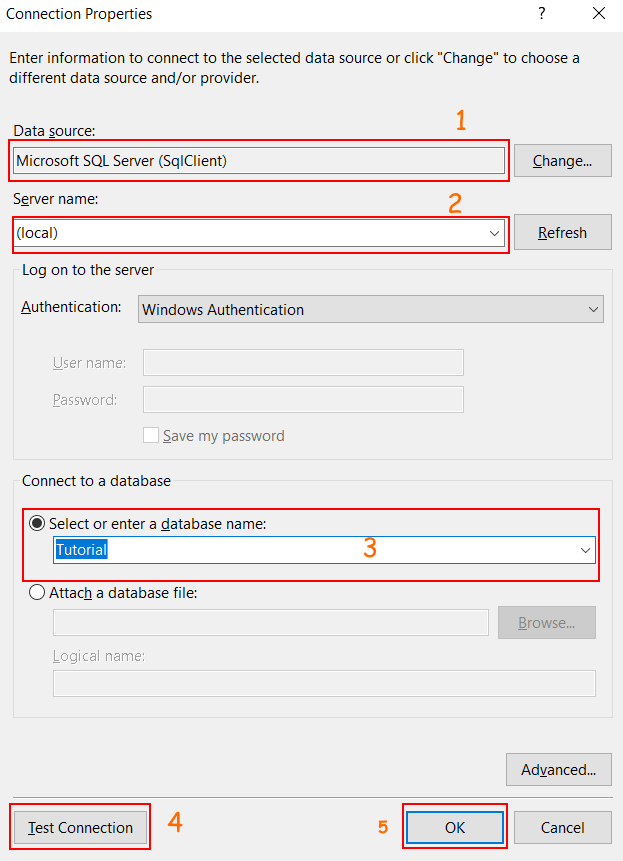Click Test Connection

tap(79, 827)
